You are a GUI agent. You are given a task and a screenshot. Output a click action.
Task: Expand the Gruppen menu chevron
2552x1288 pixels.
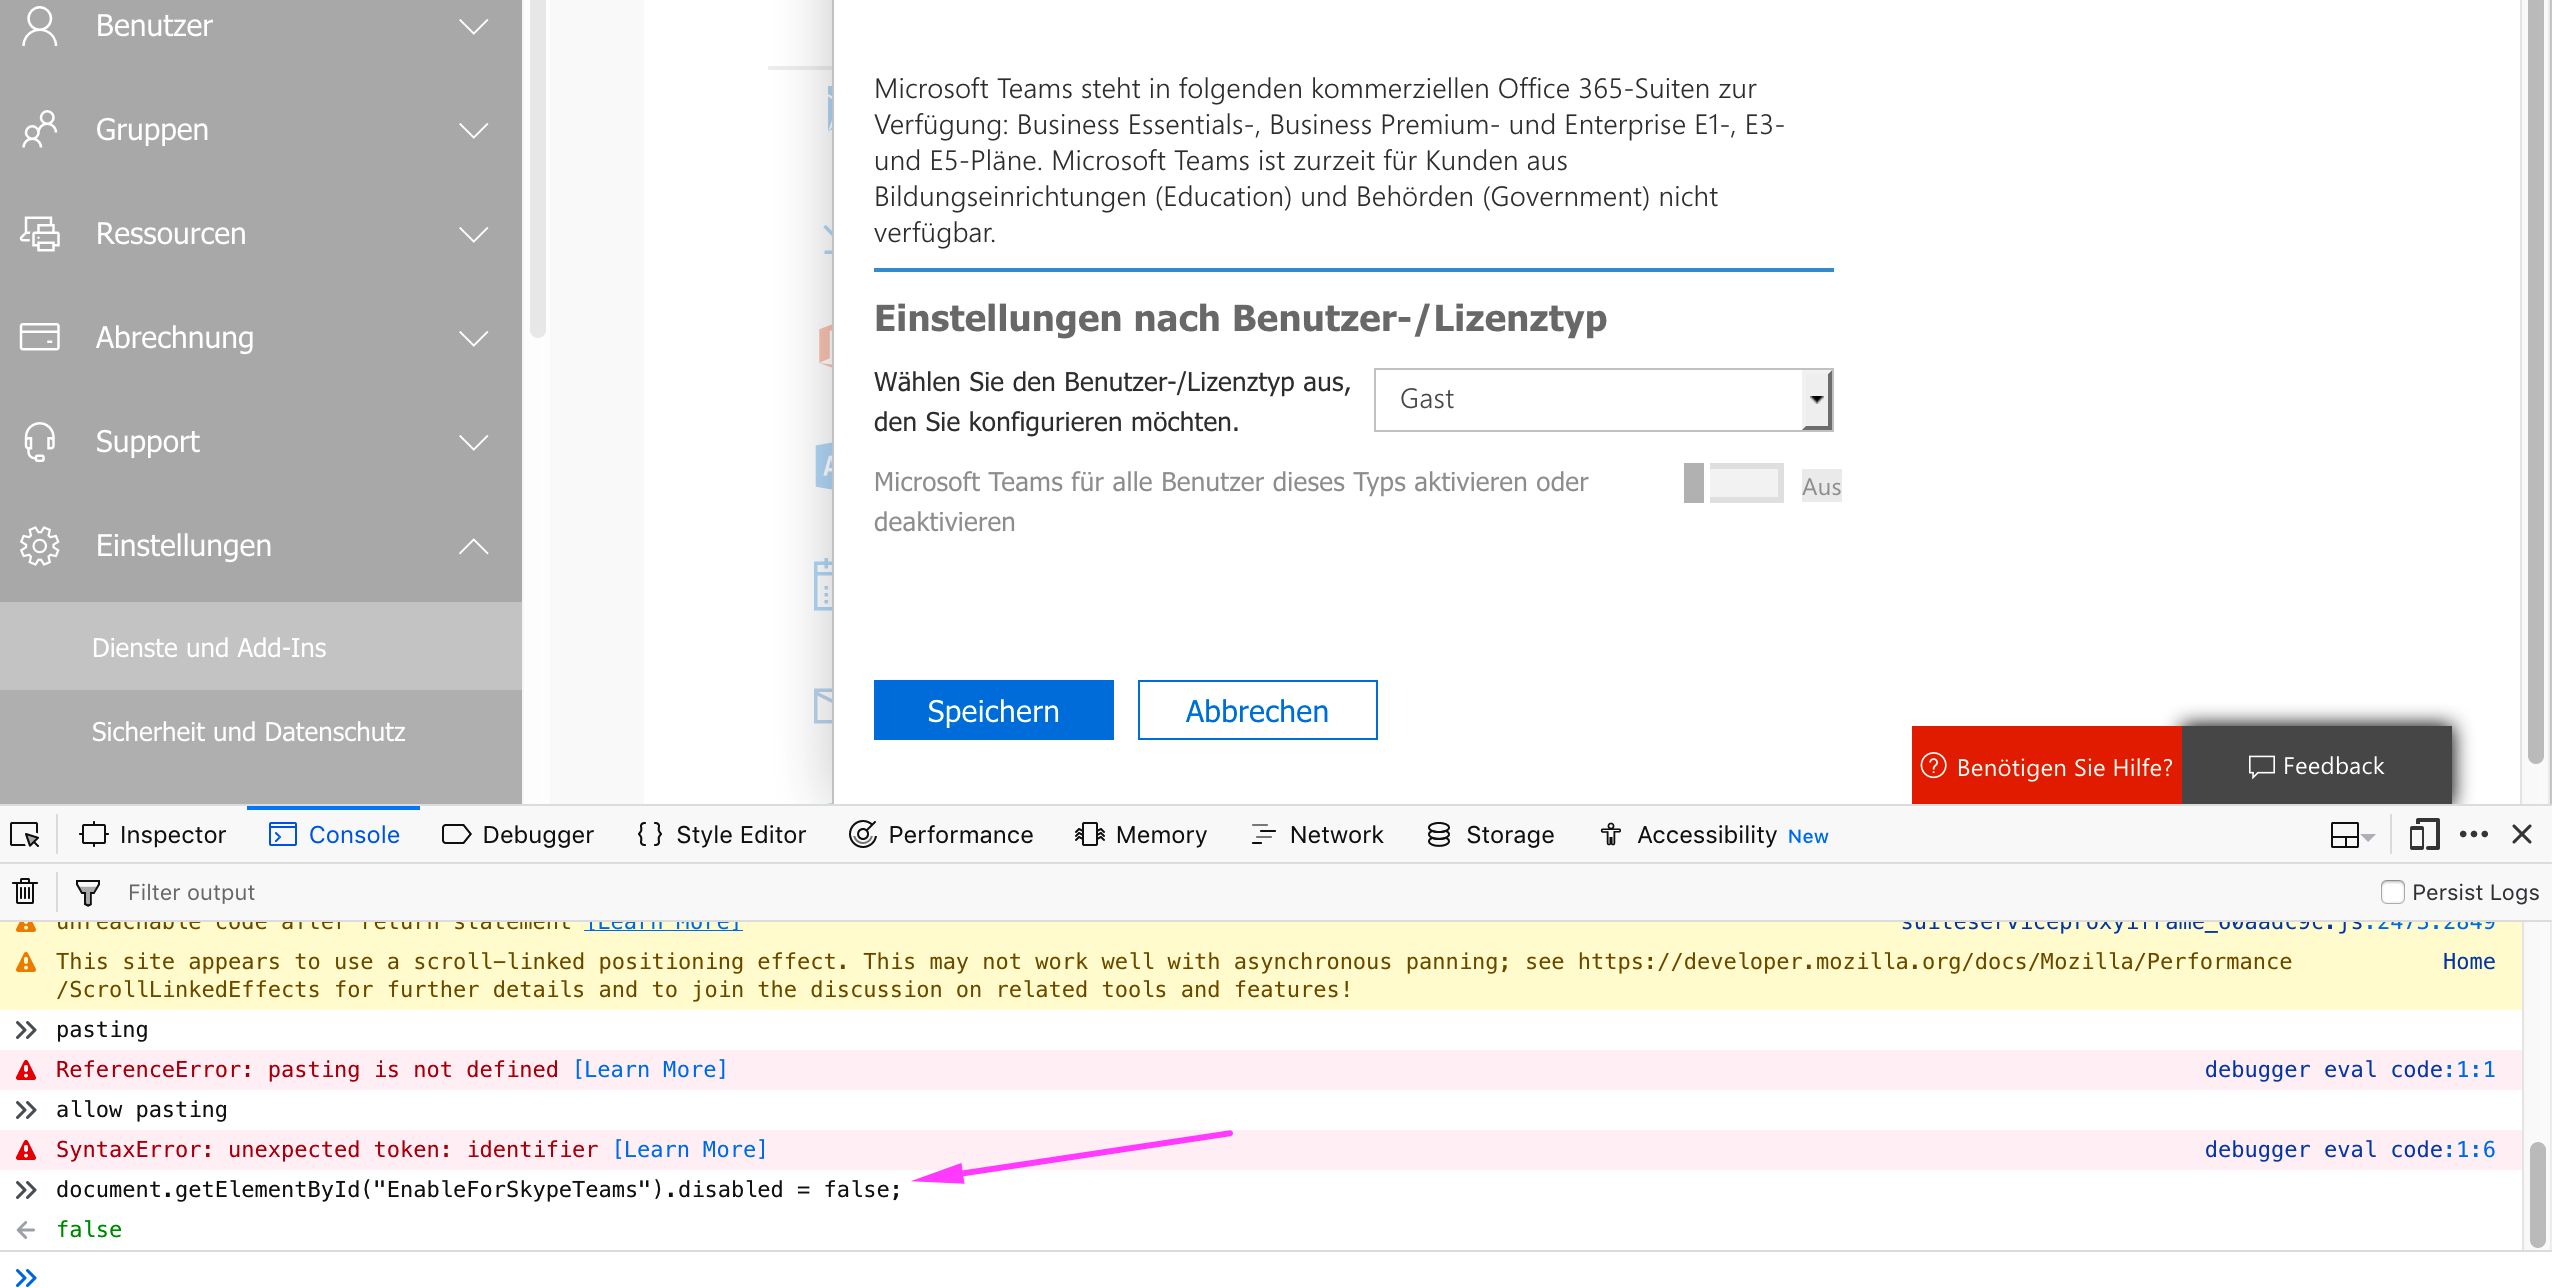pyautogui.click(x=474, y=130)
